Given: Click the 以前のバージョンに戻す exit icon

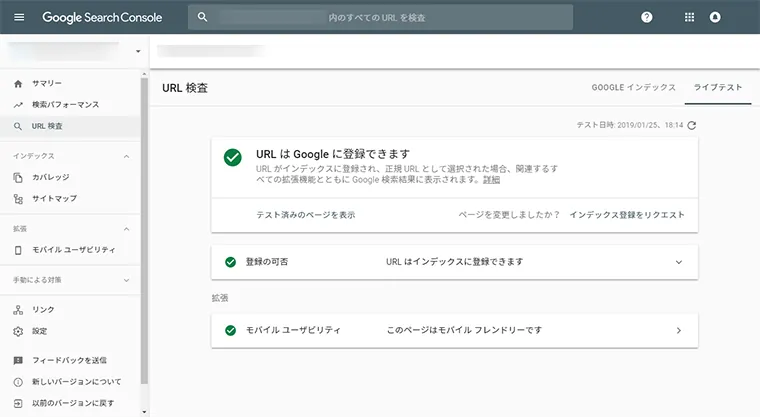Looking at the screenshot, I should click(x=18, y=403).
